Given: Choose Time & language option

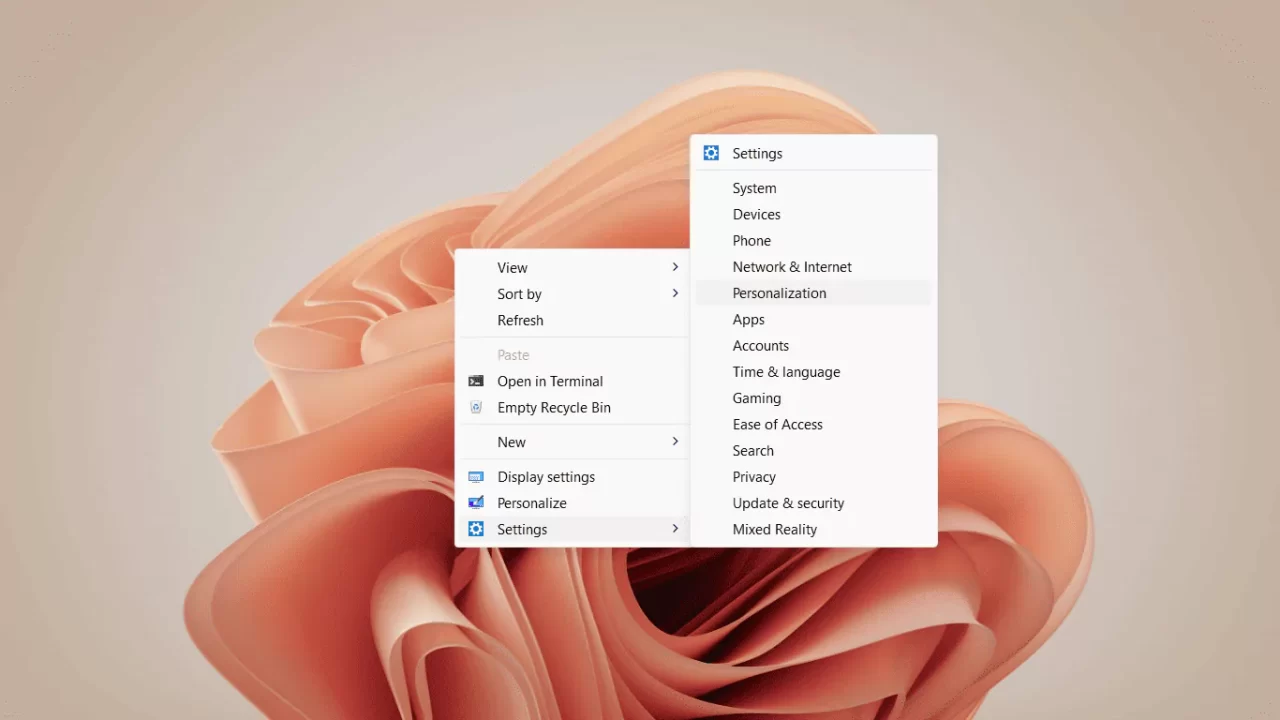Looking at the screenshot, I should [x=786, y=372].
